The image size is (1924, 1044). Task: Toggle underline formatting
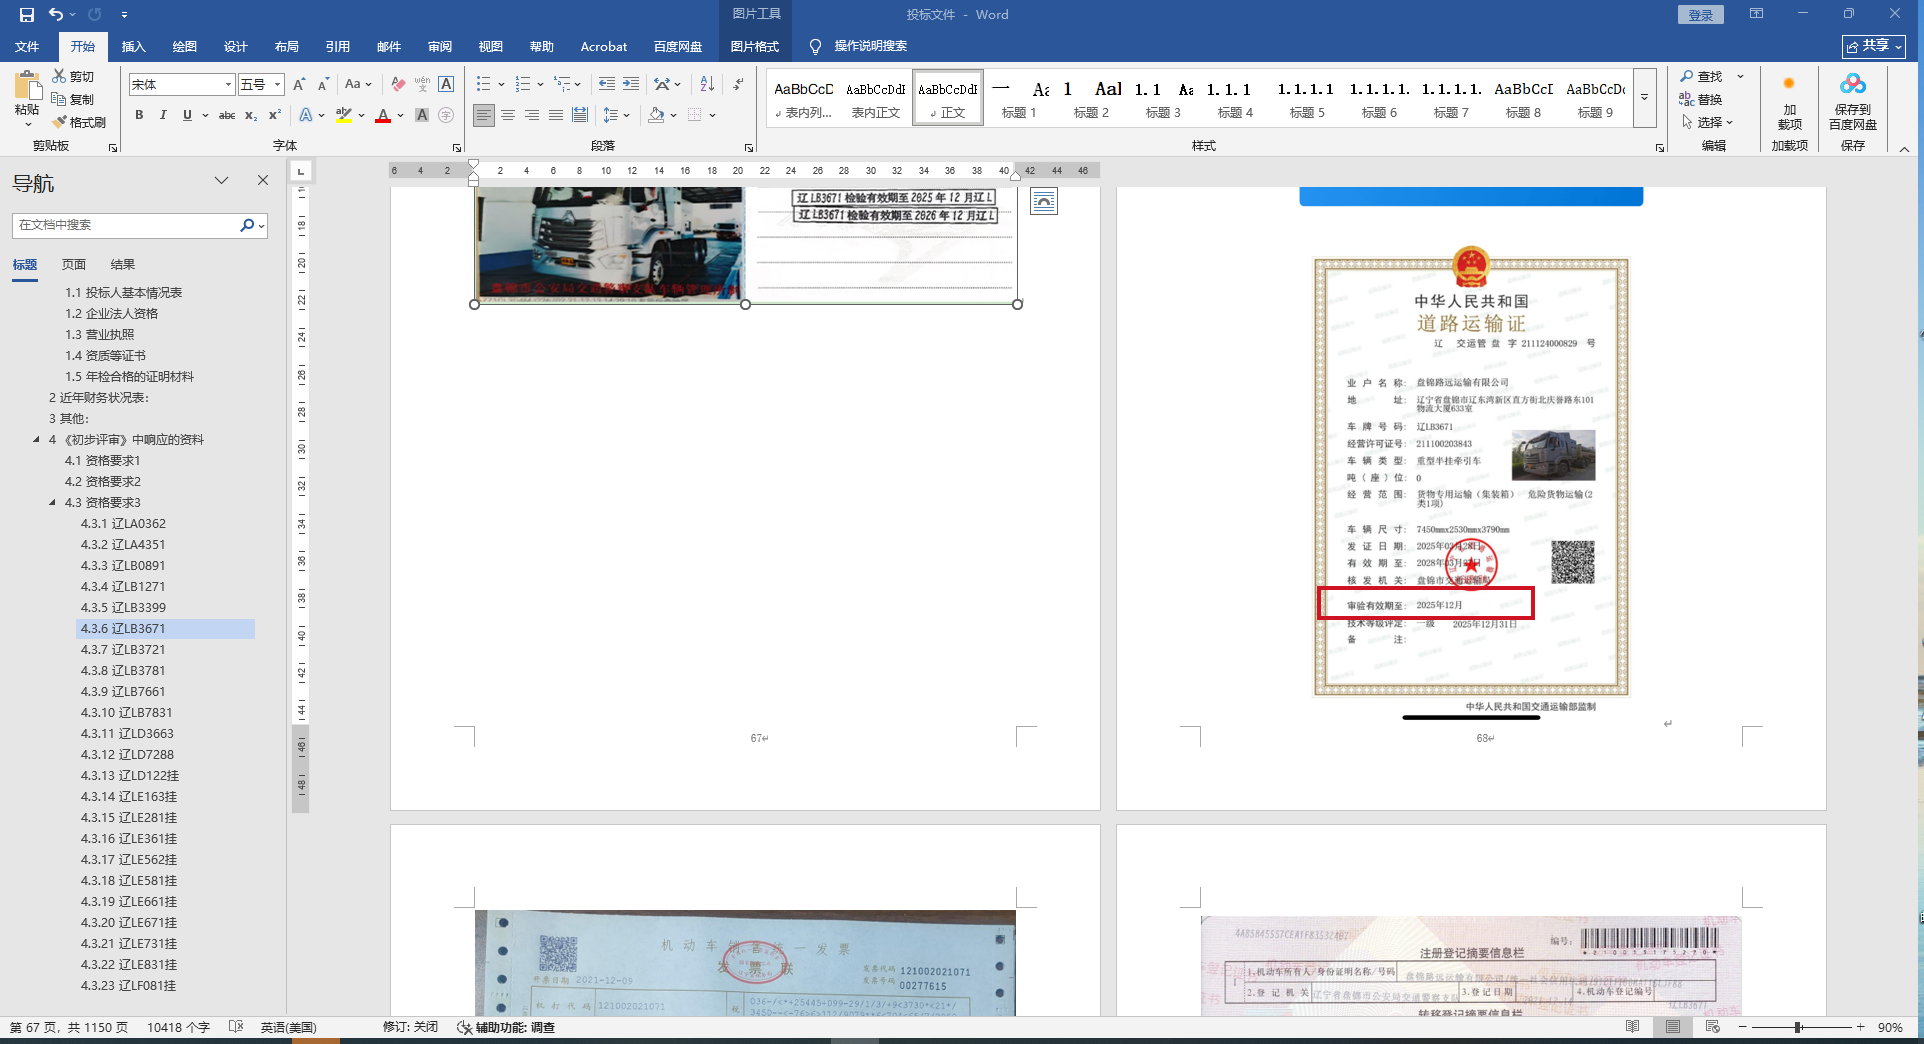187,115
